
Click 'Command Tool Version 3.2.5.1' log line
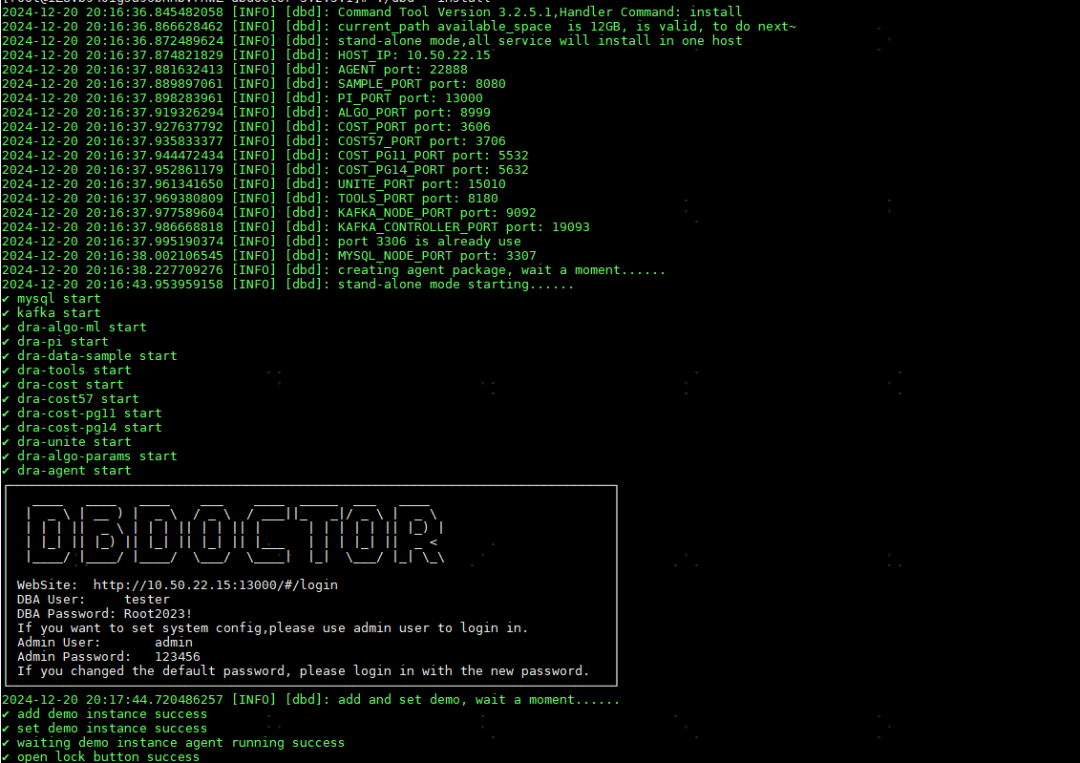click(372, 12)
